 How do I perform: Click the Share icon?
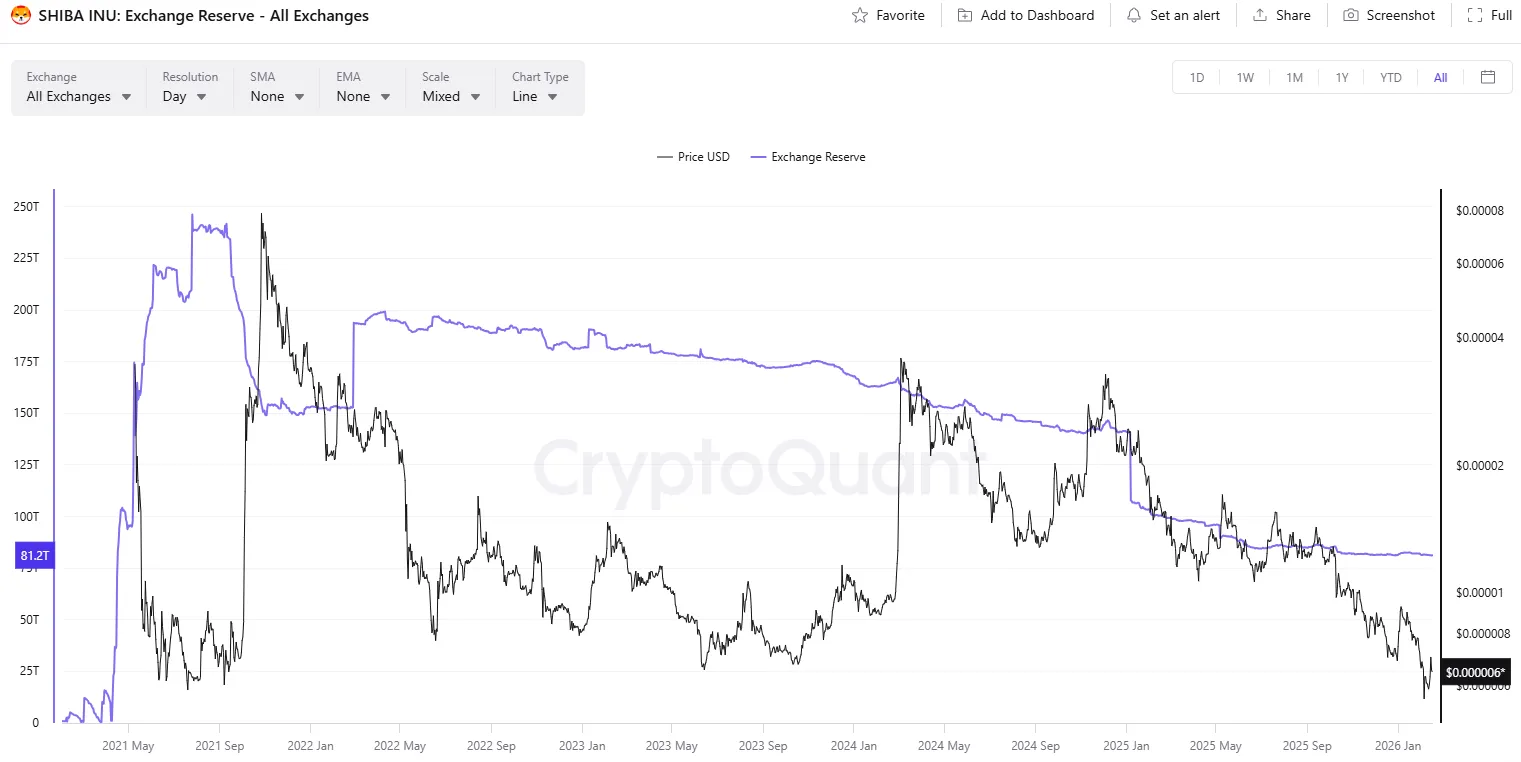tap(1260, 15)
